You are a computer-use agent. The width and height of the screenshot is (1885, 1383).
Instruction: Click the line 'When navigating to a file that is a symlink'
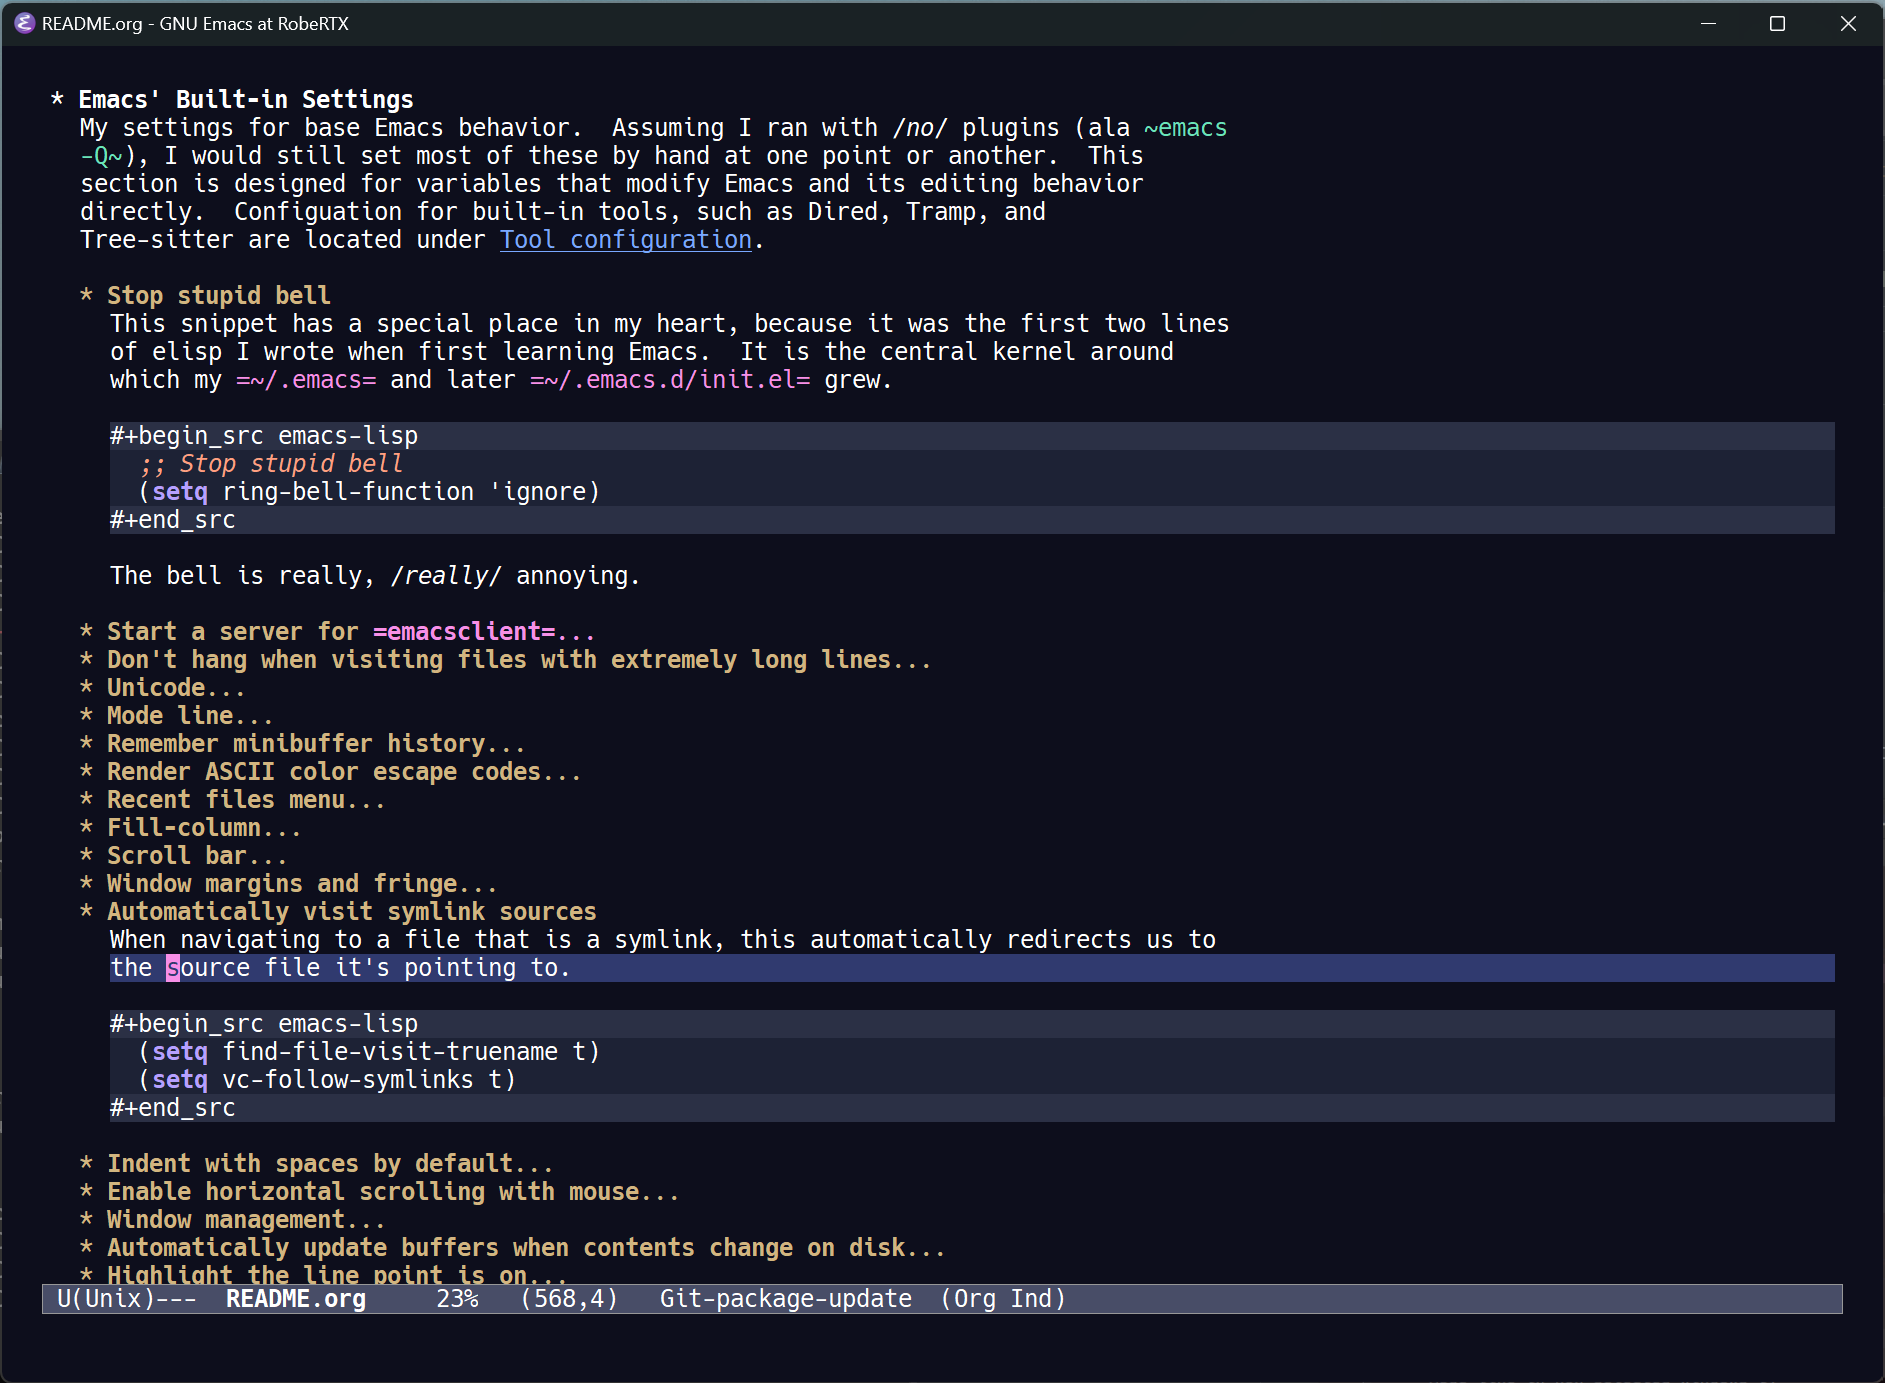tap(663, 940)
